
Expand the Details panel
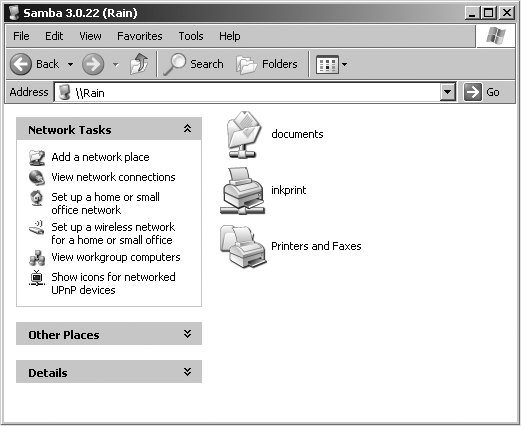tap(187, 371)
